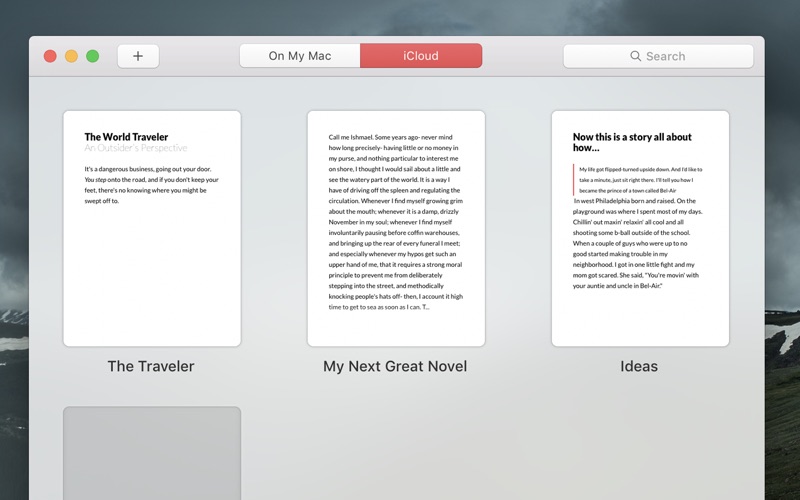Click the "The Traveler" document name label
The image size is (800, 500).
[x=151, y=366]
